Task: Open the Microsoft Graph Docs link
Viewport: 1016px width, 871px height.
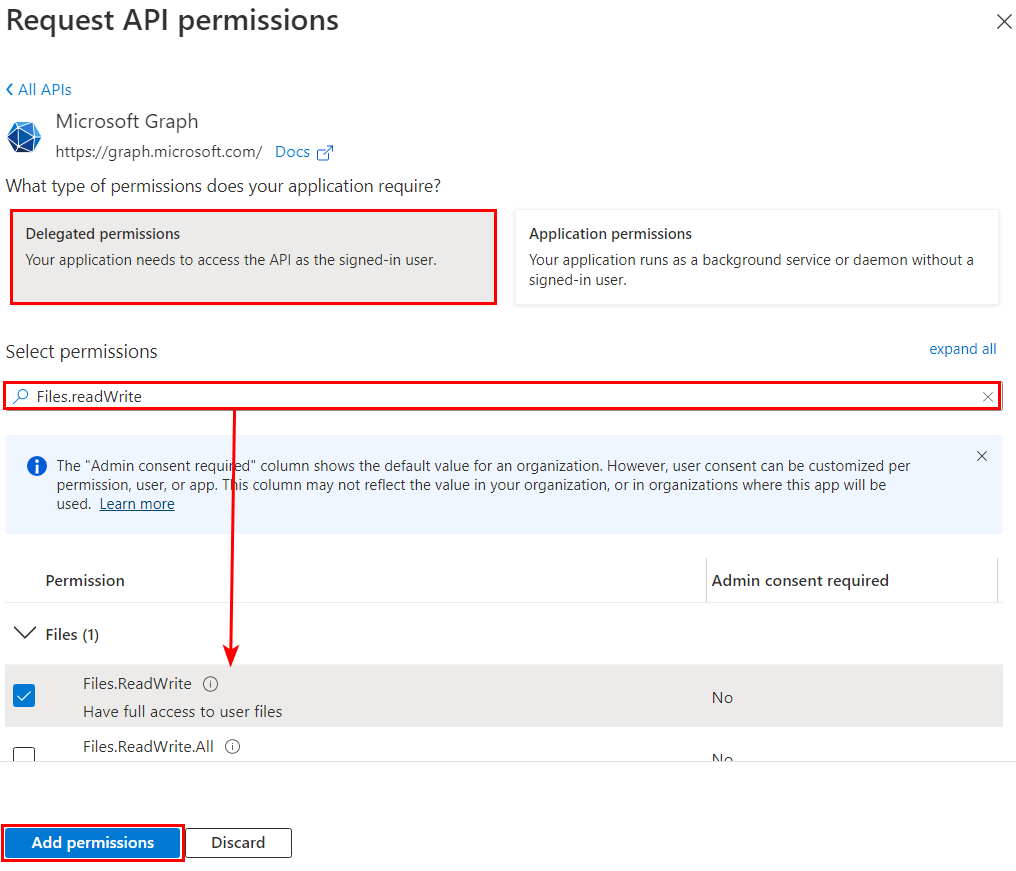Action: coord(292,152)
